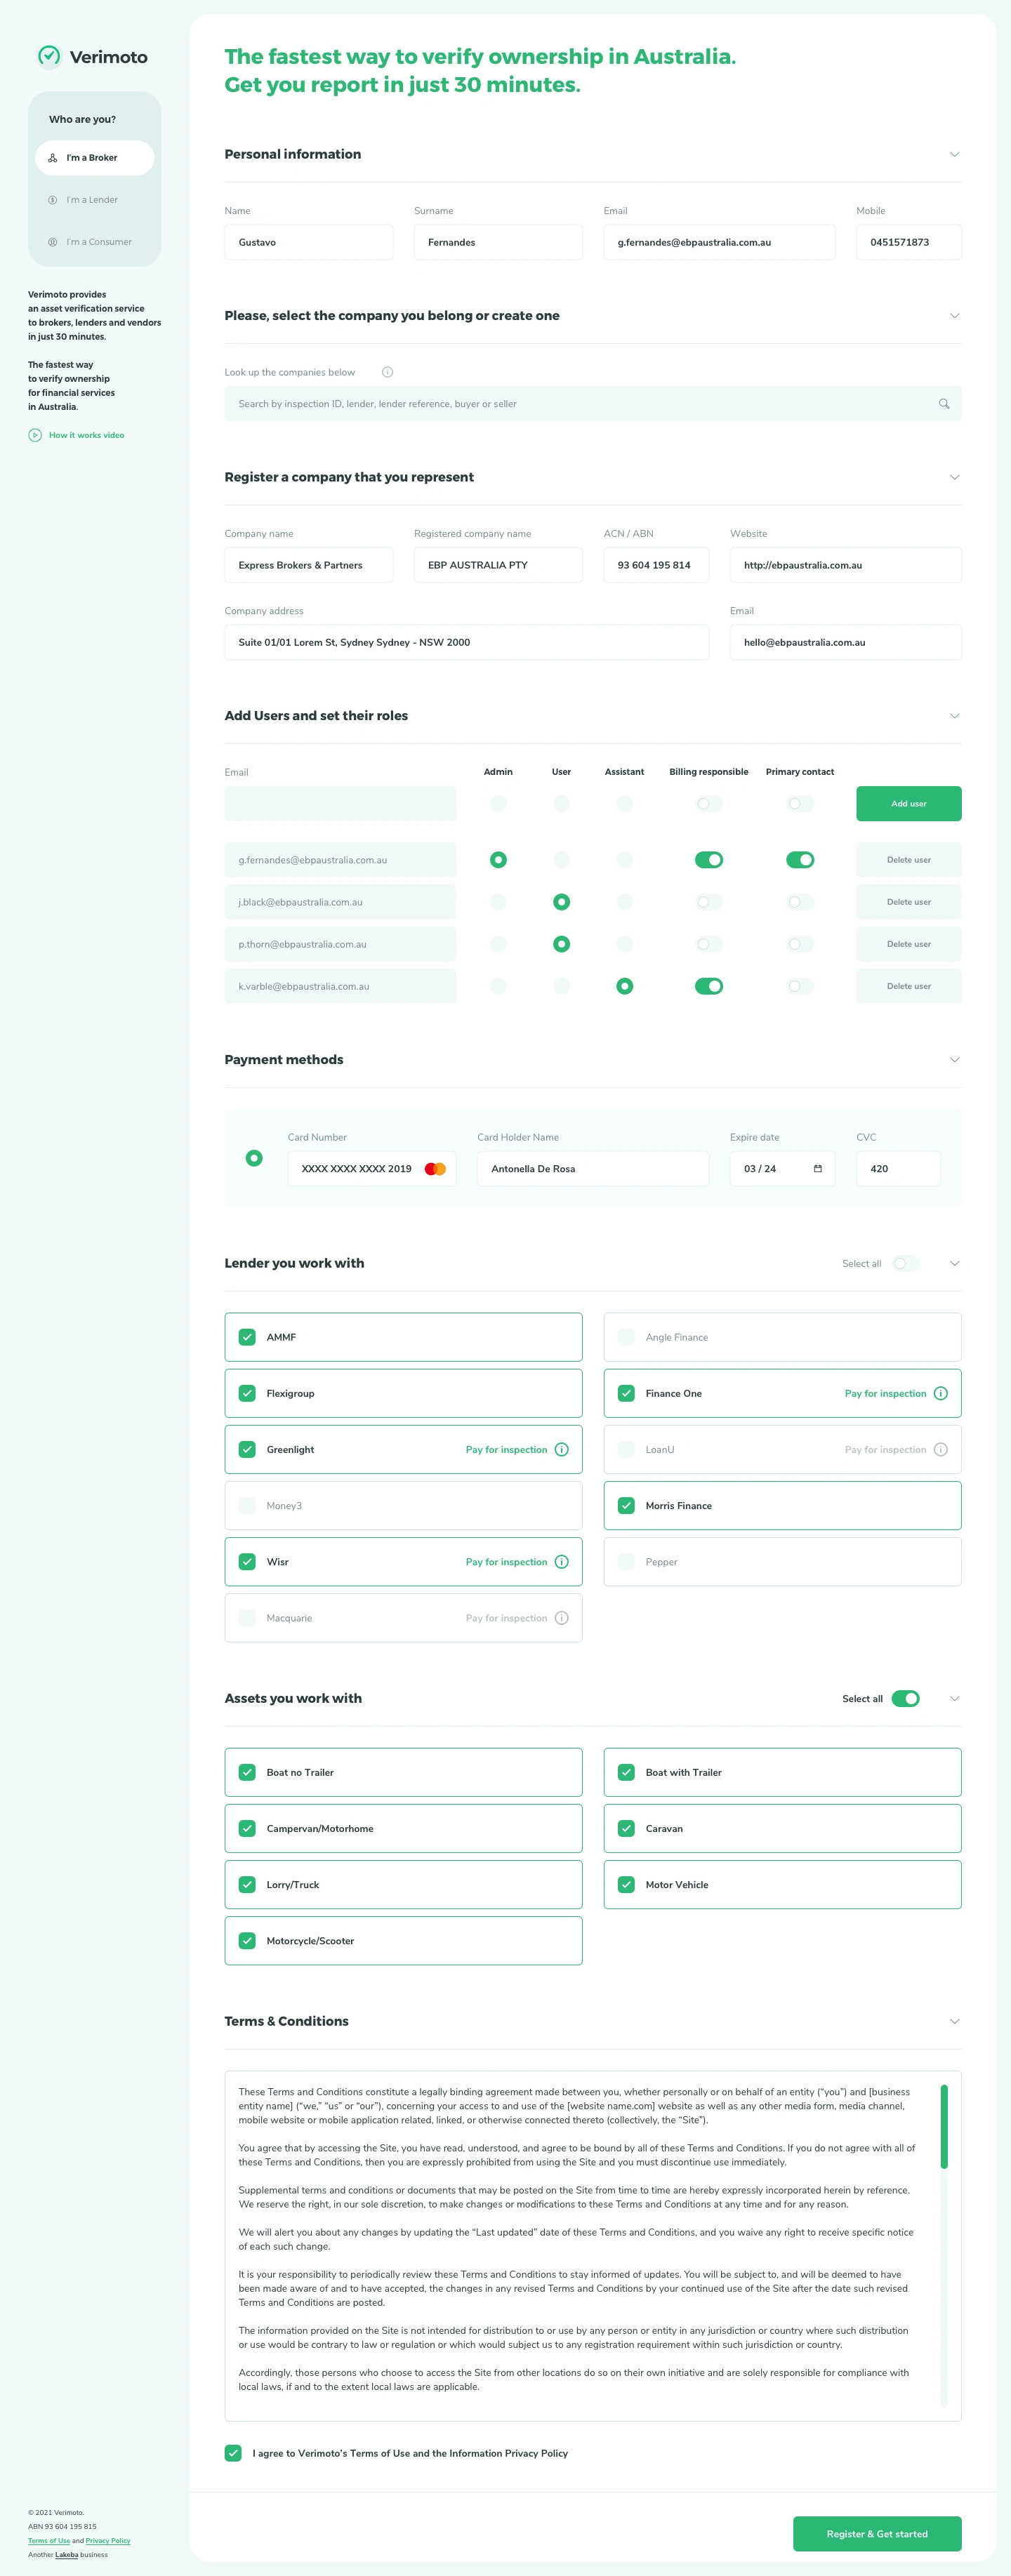Click the Verimoto checkmark logo icon
1011x2576 pixels.
coord(49,56)
